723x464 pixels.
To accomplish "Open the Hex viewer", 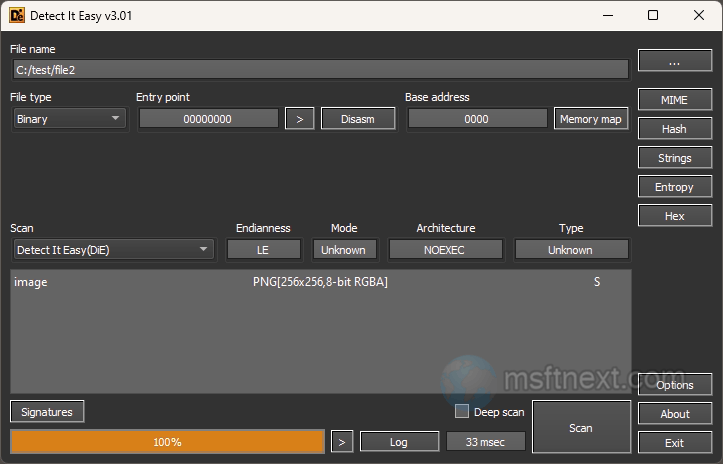I will (x=675, y=216).
